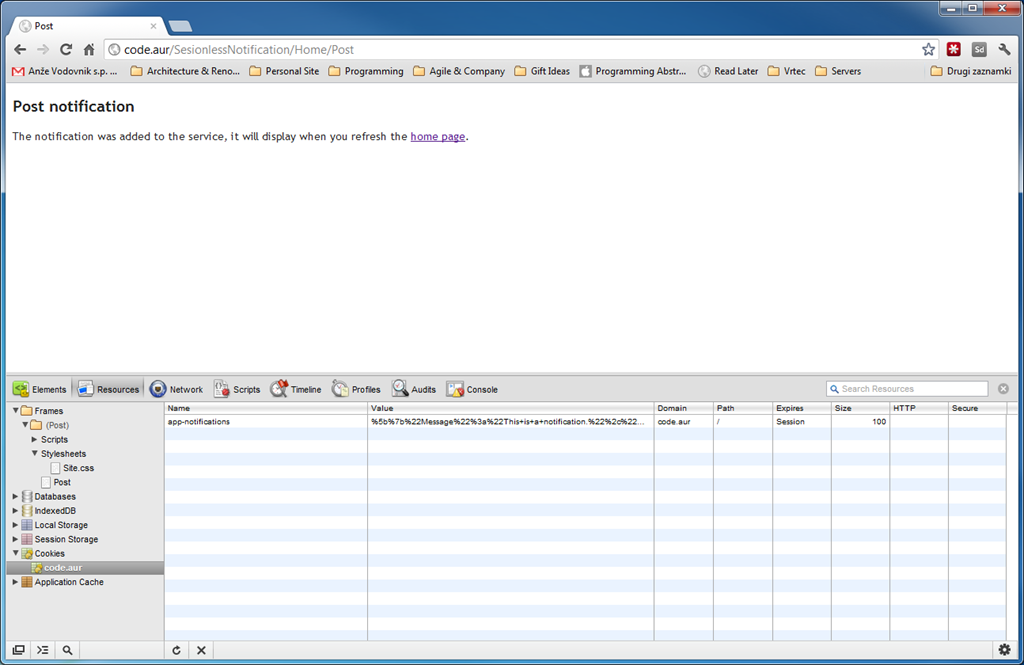Collapse the (Post) frame node
The image size is (1024, 665).
(x=25, y=425)
